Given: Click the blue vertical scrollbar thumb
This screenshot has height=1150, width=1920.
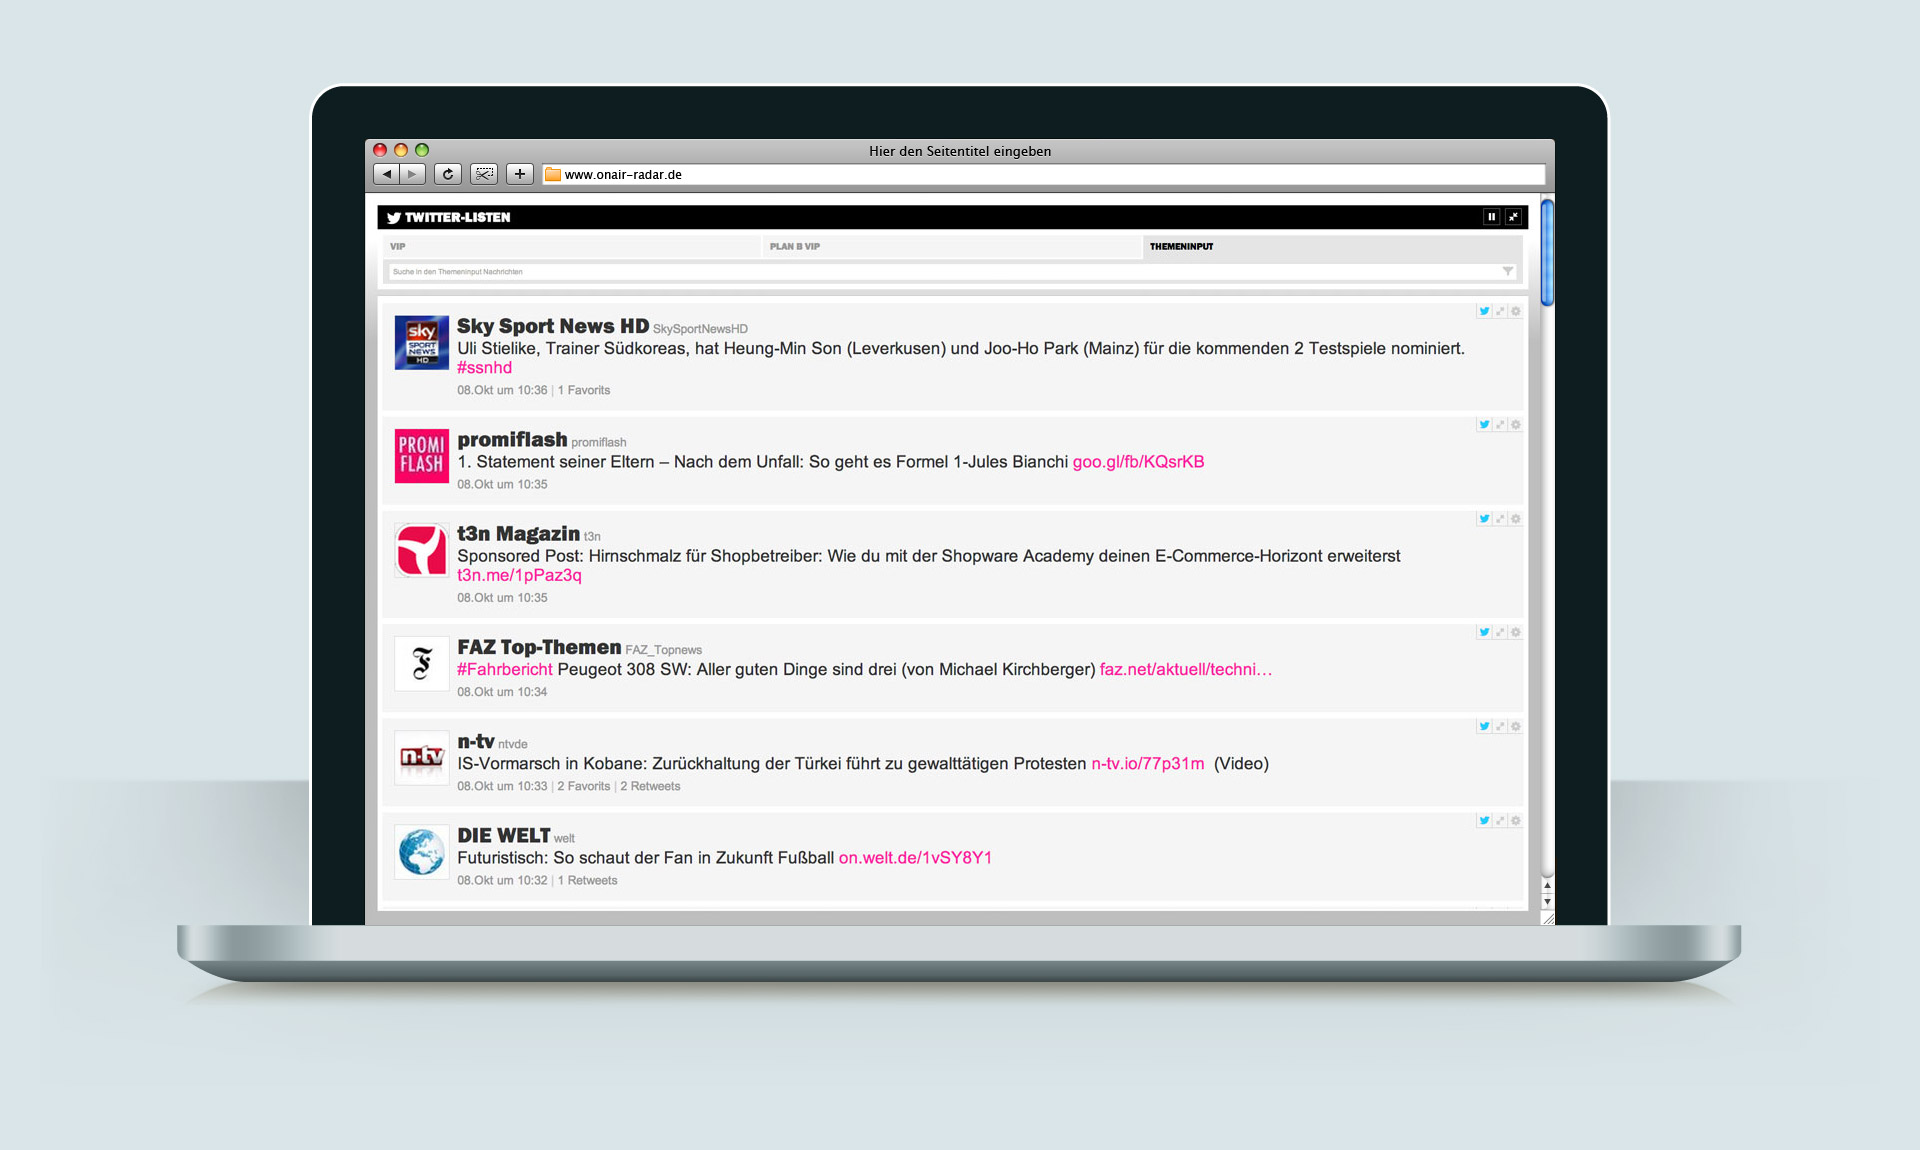Looking at the screenshot, I should (x=1547, y=252).
